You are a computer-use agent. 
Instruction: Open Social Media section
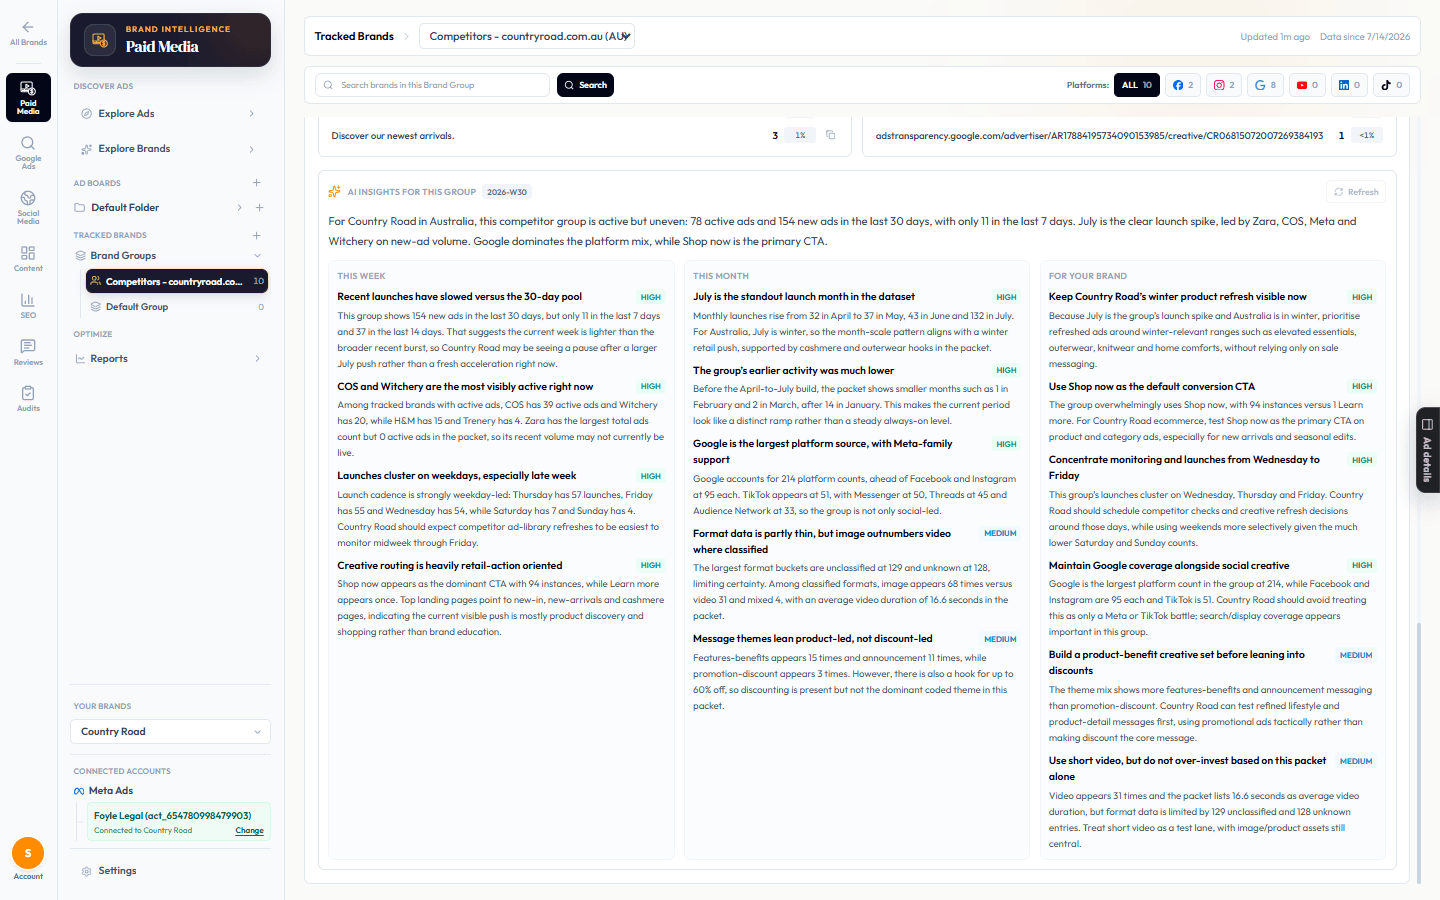(28, 207)
